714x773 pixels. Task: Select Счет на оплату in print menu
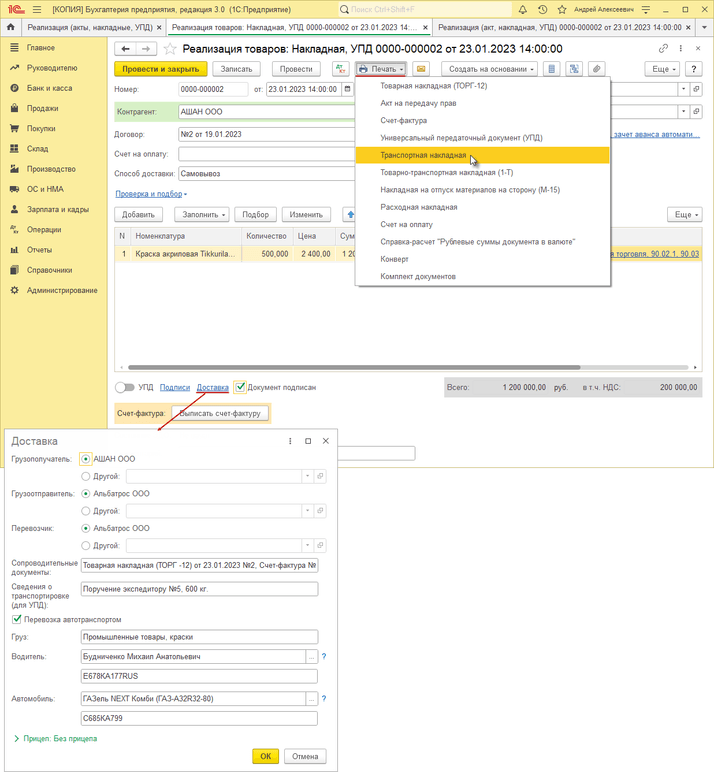pos(405,224)
